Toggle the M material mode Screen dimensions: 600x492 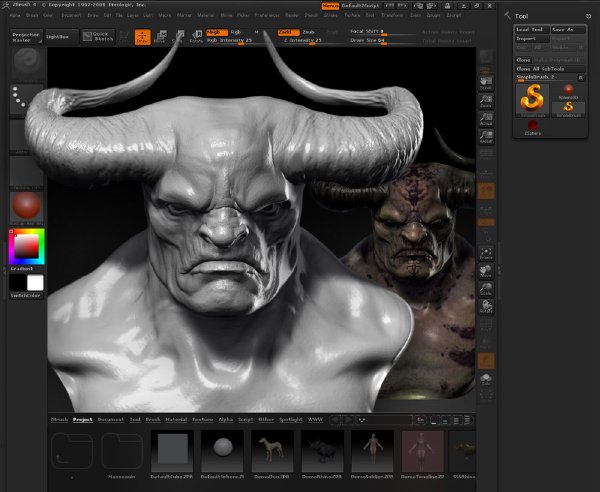tap(256, 32)
